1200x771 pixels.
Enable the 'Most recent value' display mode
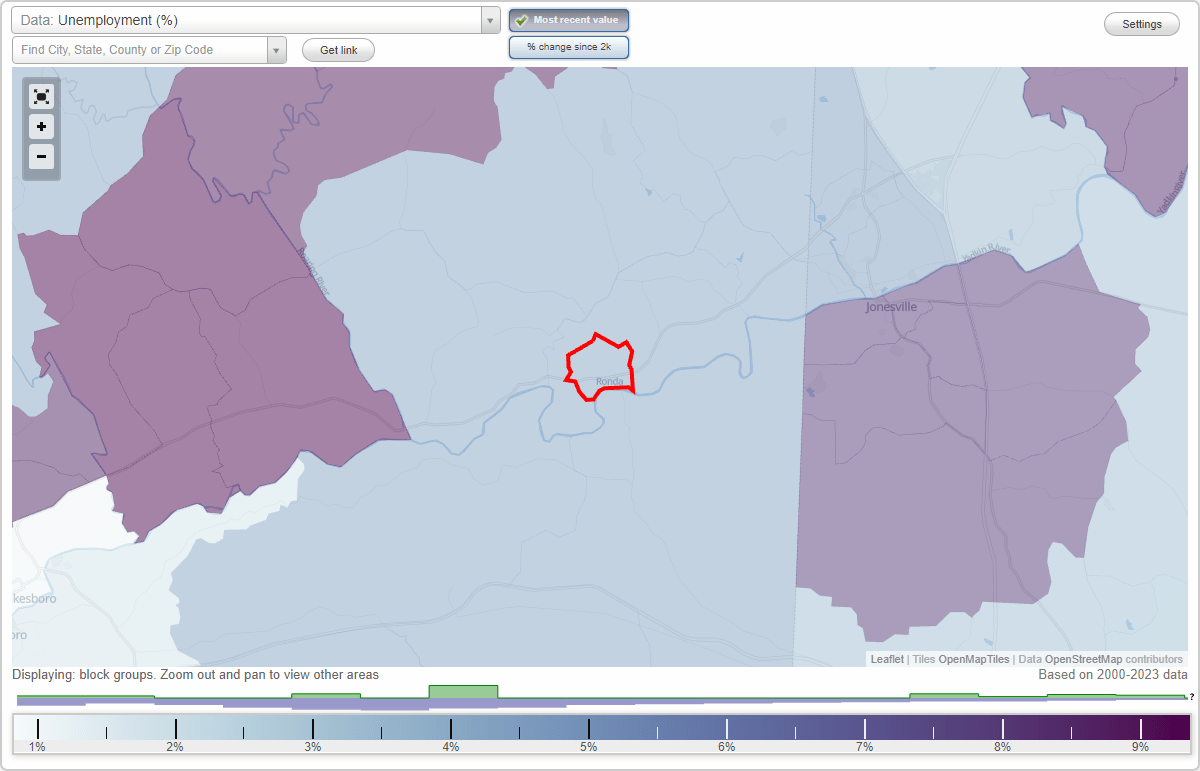568,20
